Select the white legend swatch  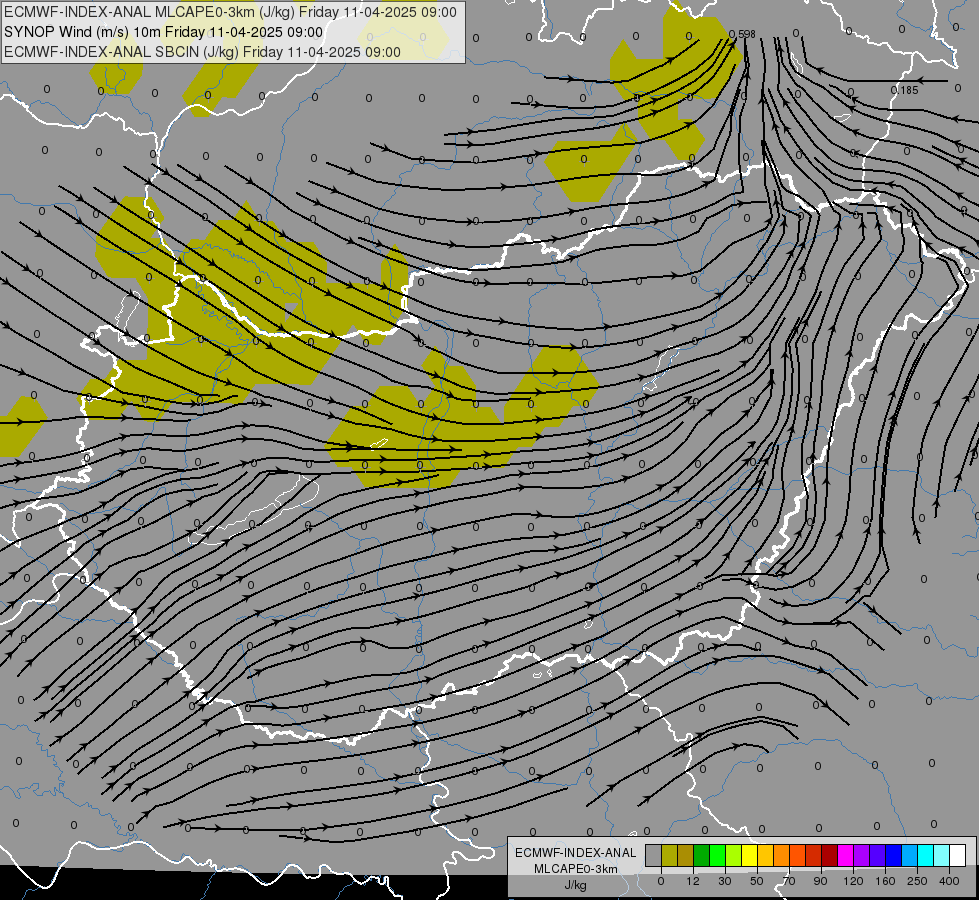[957, 855]
